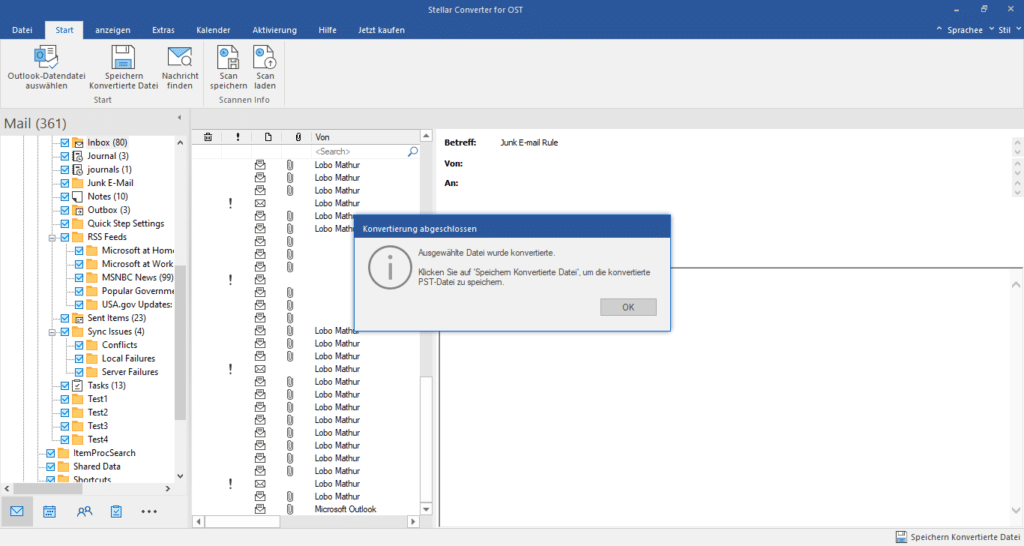
Task: Click the Journal (3) folder icon
Action: [78, 156]
